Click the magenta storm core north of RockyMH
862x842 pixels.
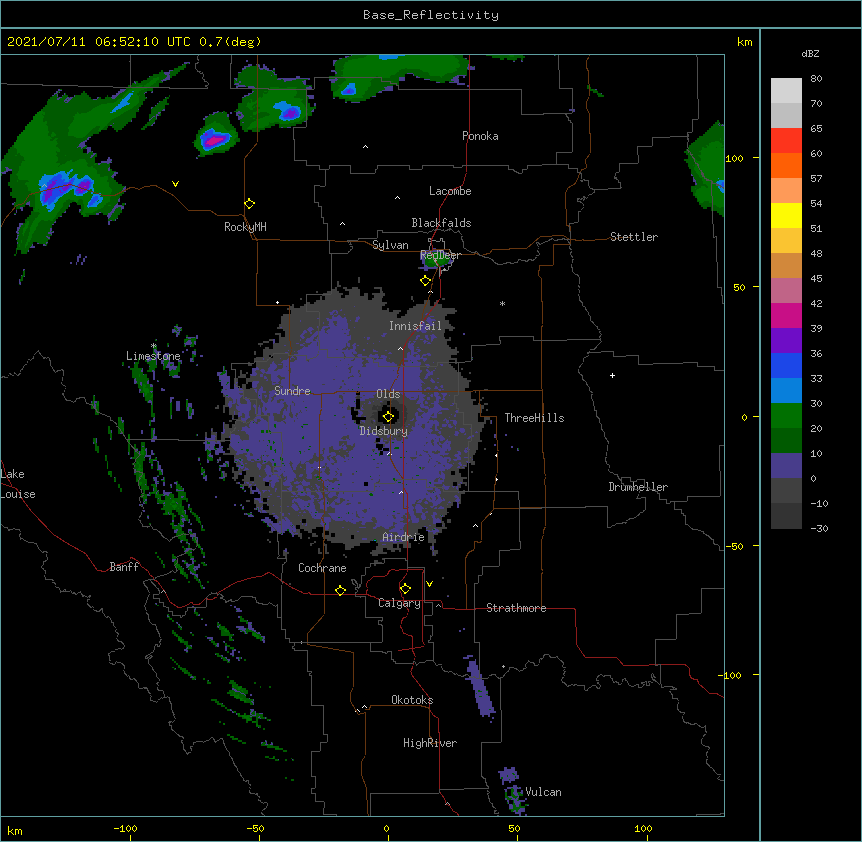coord(214,140)
